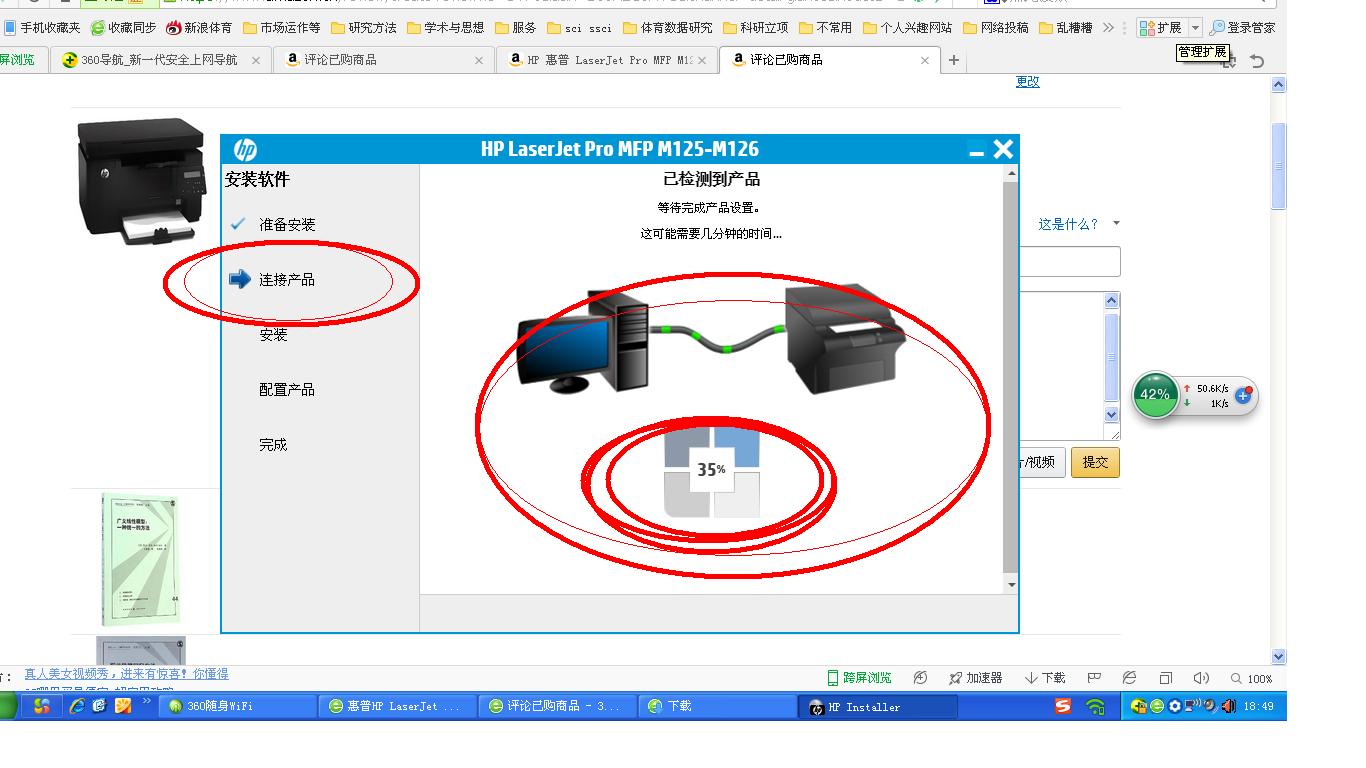This screenshot has height=768, width=1366.
Task: Open the 360随身WiFi taskbar item
Action: pos(240,706)
